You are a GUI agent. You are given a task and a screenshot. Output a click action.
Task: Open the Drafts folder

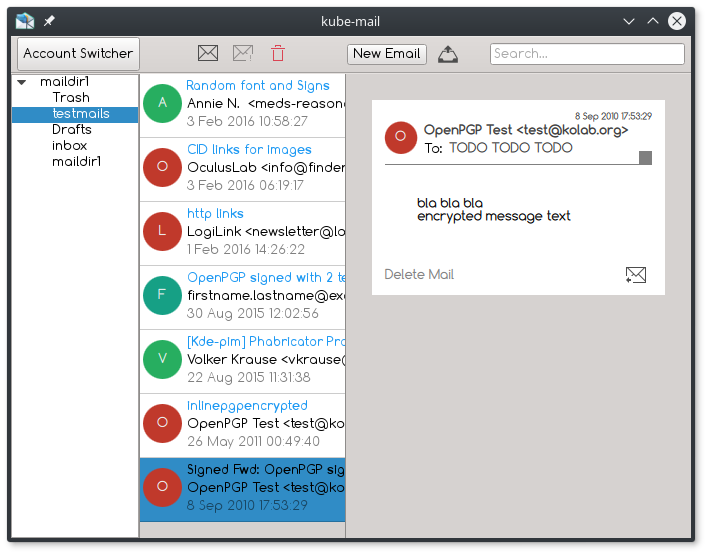pyautogui.click(x=72, y=130)
